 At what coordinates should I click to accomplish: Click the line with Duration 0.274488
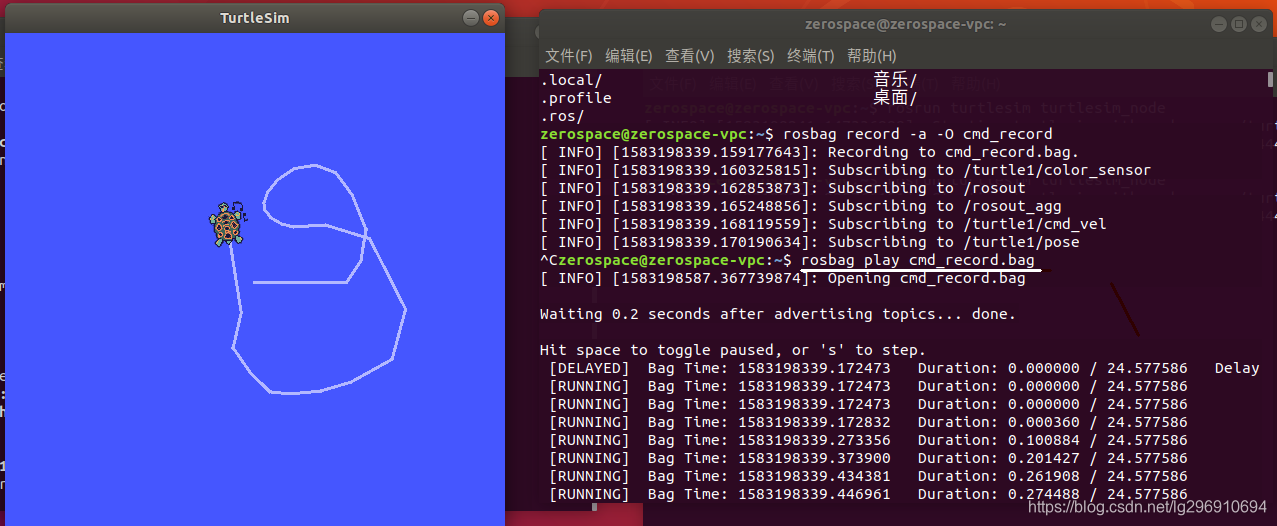pyautogui.click(x=868, y=494)
